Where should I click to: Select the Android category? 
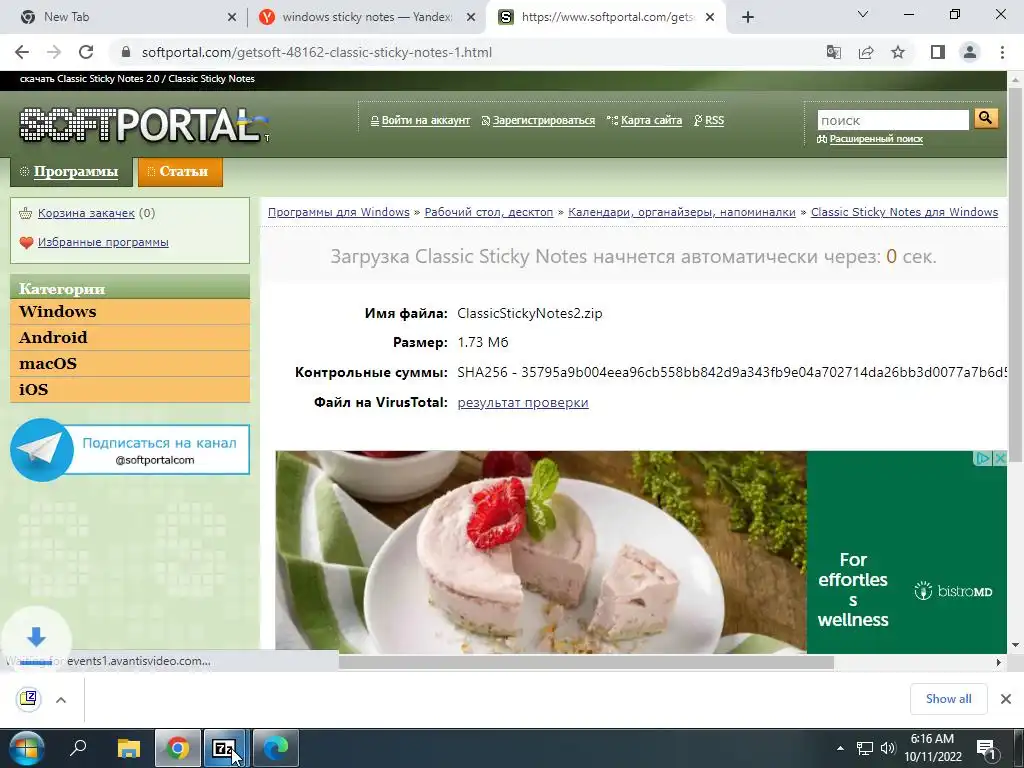[130, 338]
